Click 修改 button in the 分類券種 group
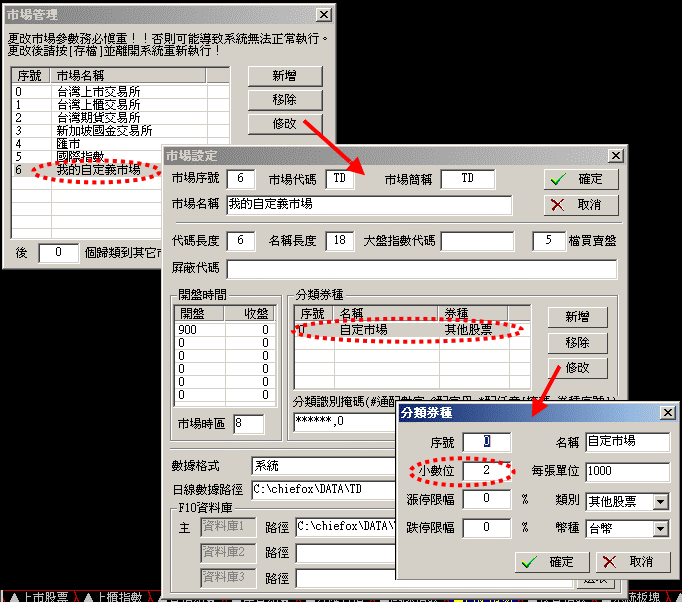Image resolution: width=682 pixels, height=602 pixels. (577, 368)
